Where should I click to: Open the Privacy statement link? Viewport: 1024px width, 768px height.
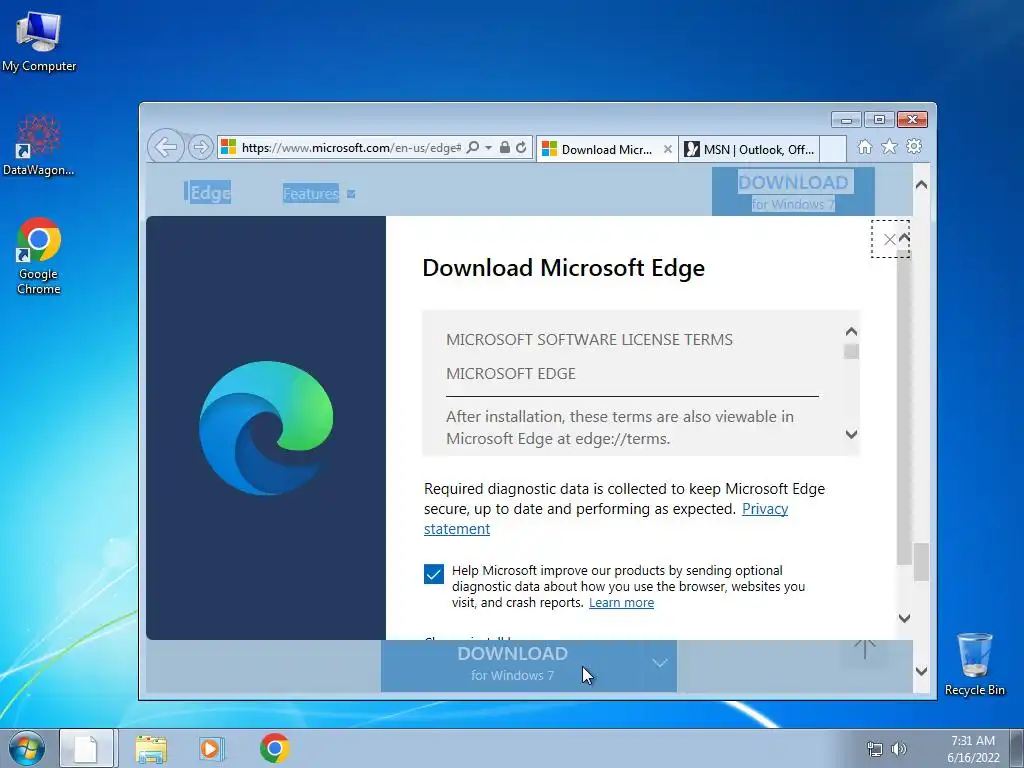tap(765, 509)
